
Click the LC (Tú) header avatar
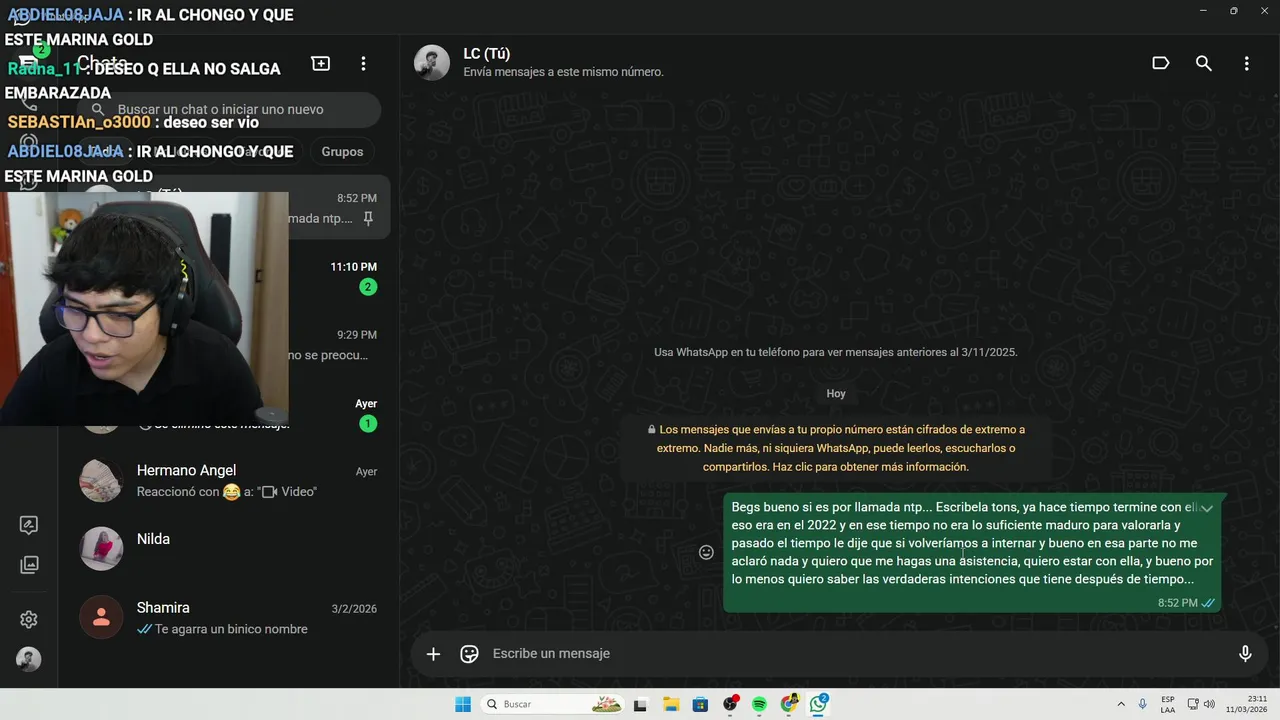pos(432,63)
